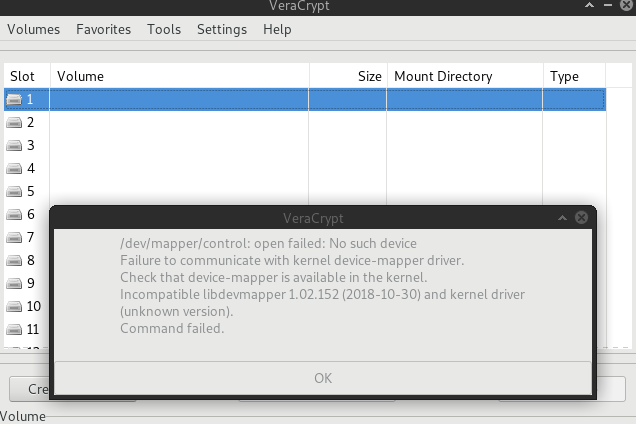Select drive icon for slot 6
Image resolution: width=636 pixels, height=424 pixels.
[14, 214]
